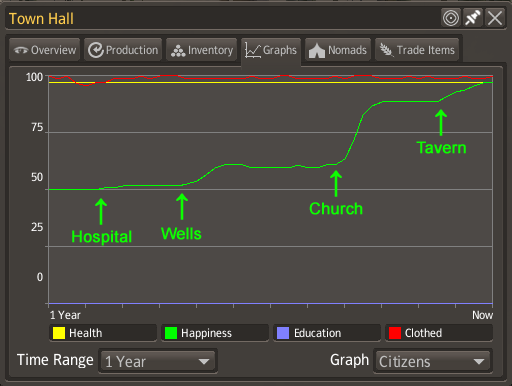Open the Trade Items tab
The image size is (512, 386).
417,50
